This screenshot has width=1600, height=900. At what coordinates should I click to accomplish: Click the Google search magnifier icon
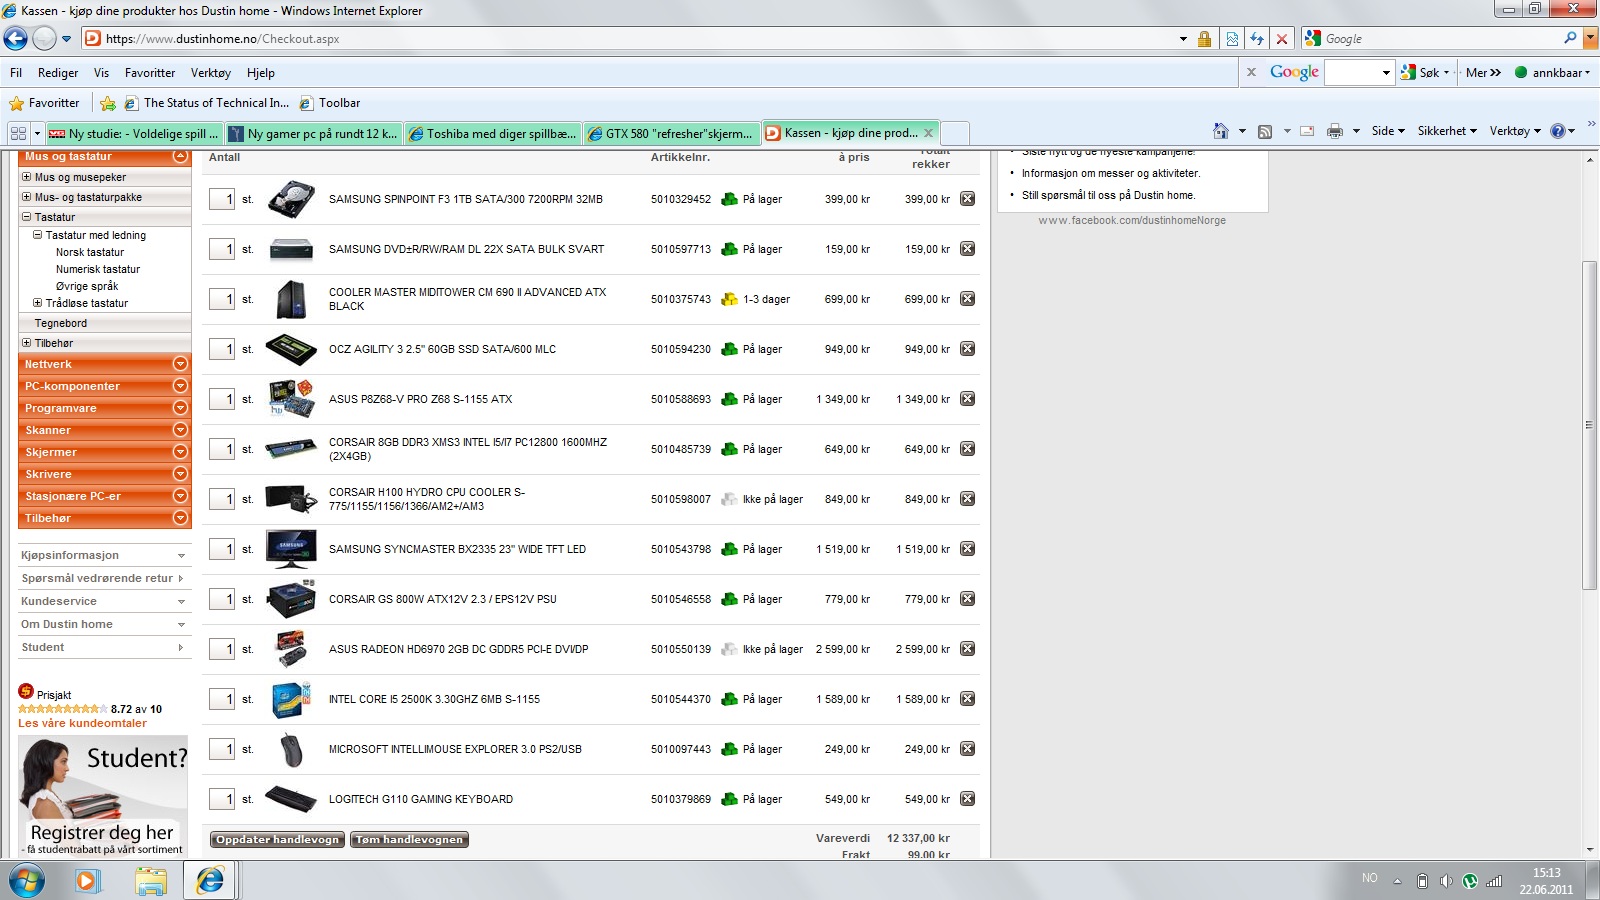pos(1570,38)
